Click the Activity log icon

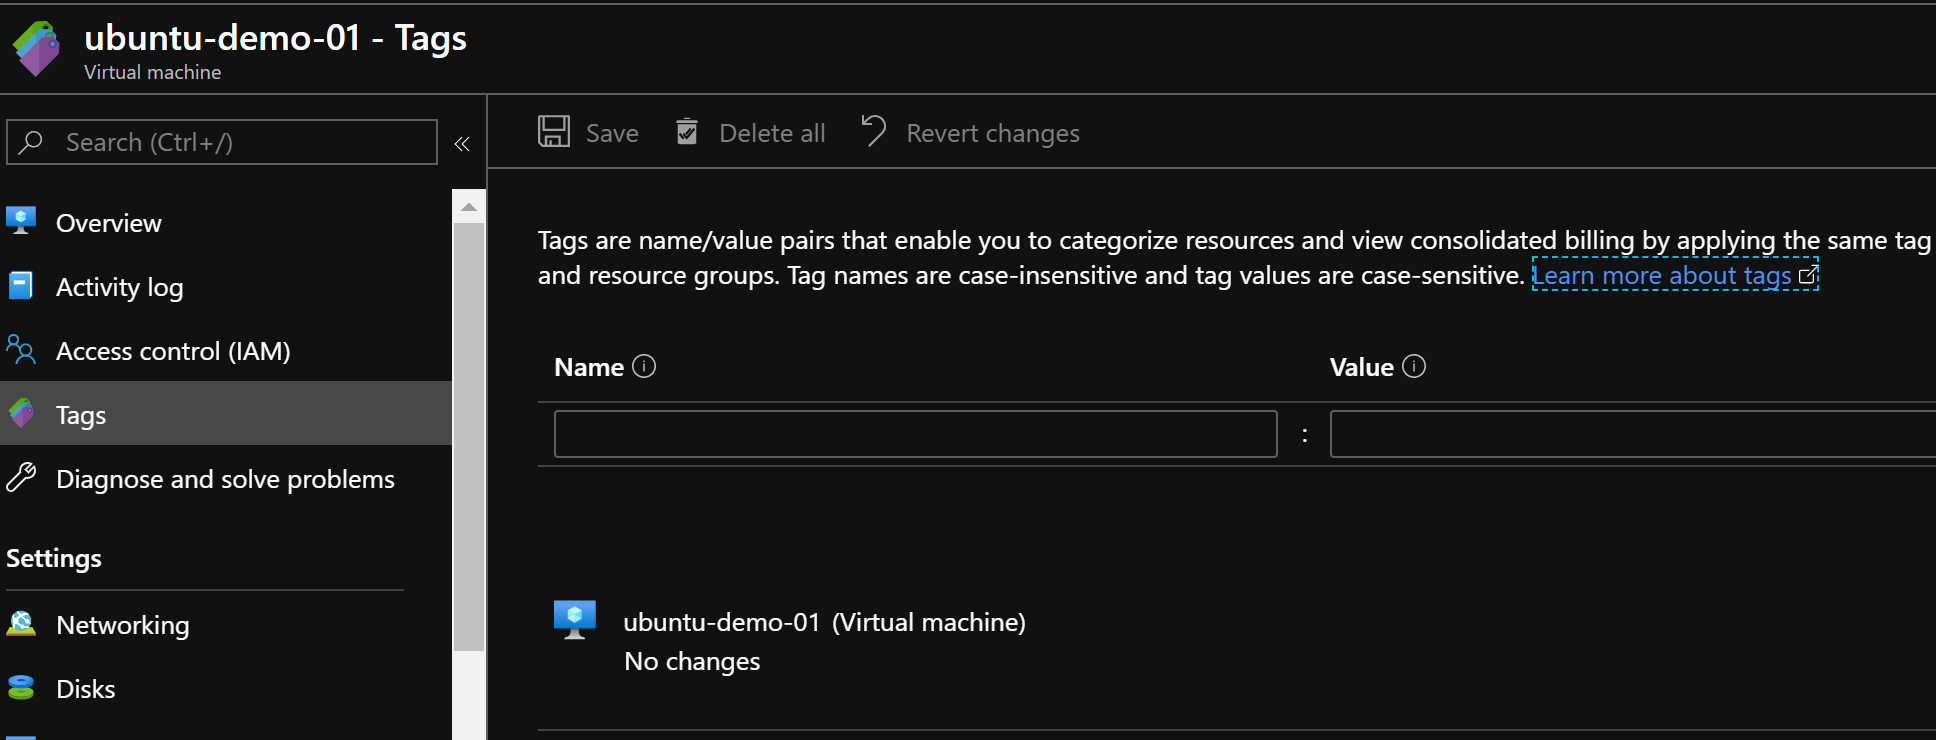tap(21, 286)
